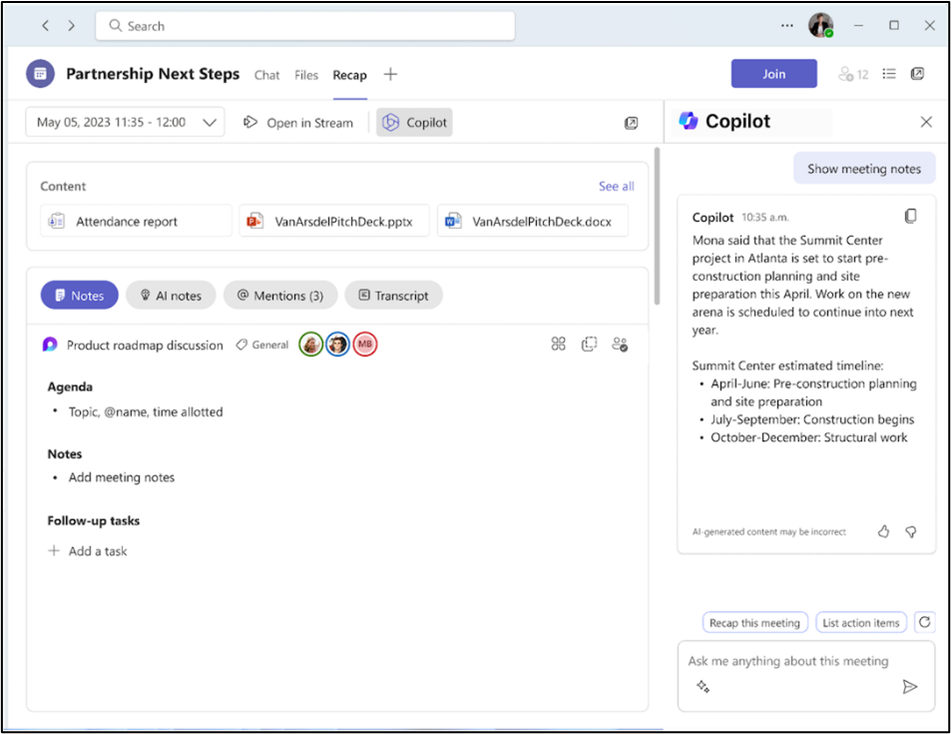Screen dimensions: 951x734
Task: Click the first participant avatar with green ring
Action: (311, 344)
